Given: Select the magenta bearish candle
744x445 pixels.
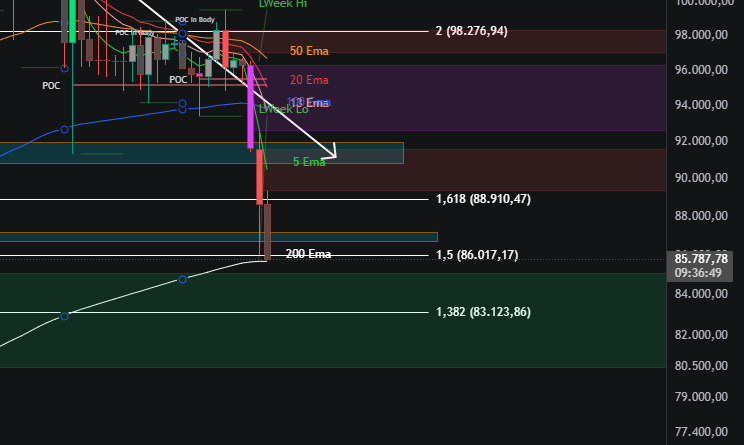Looking at the screenshot, I should (251, 107).
